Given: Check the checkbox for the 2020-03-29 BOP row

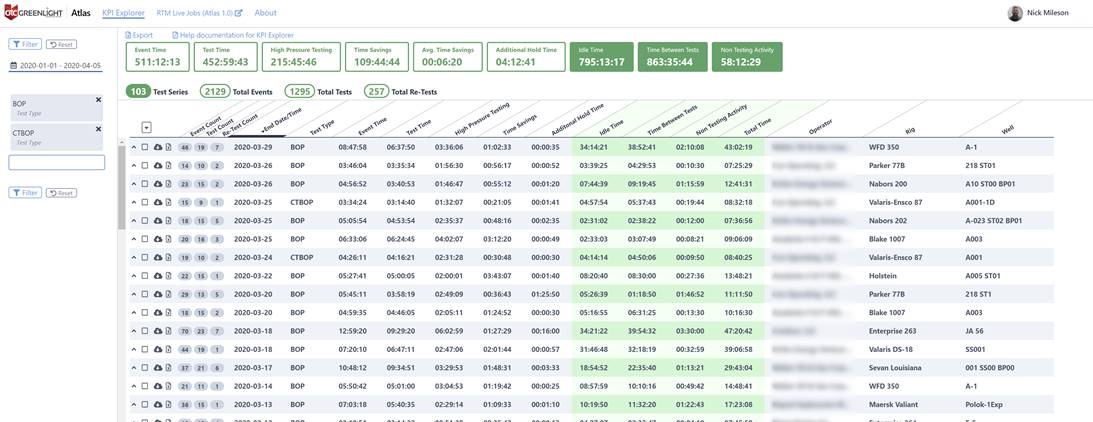Looking at the screenshot, I should [x=145, y=147].
